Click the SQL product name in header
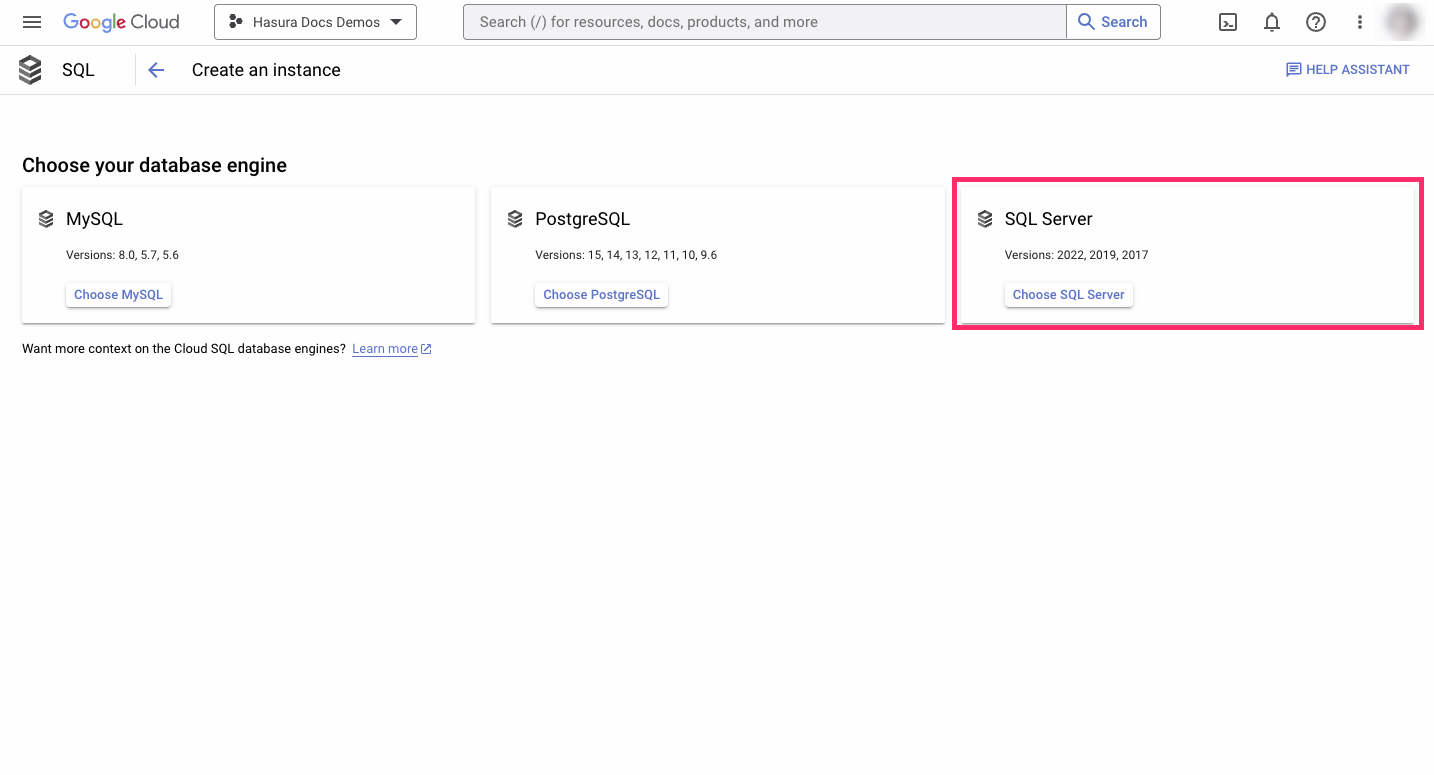The width and height of the screenshot is (1434, 775). (78, 70)
